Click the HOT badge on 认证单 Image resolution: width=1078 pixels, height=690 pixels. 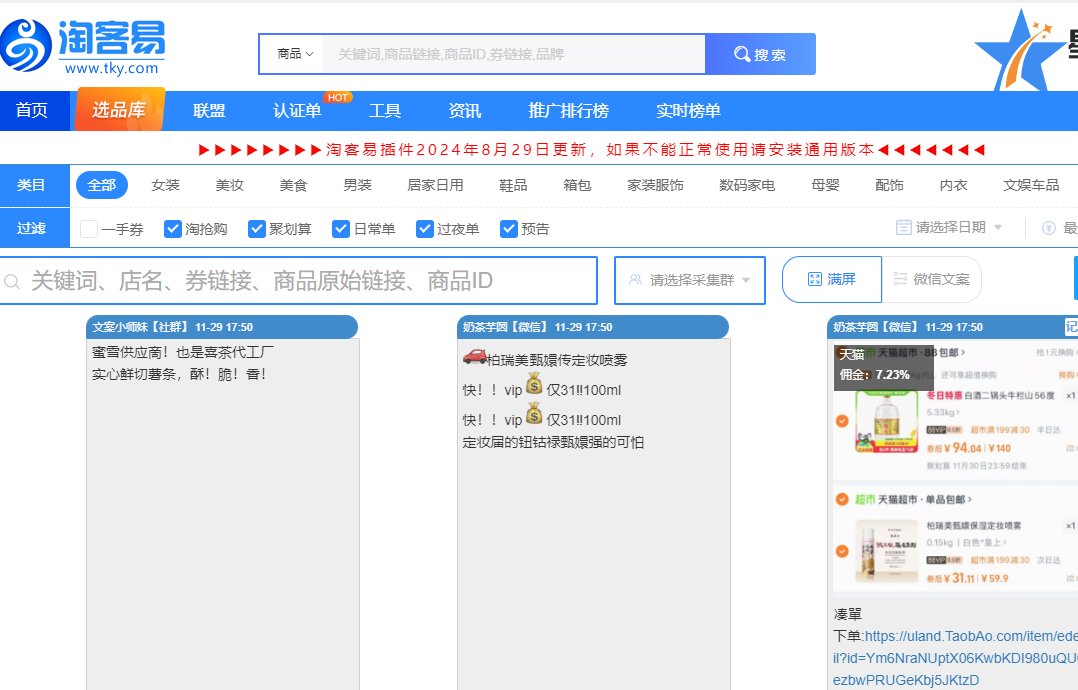(338, 98)
